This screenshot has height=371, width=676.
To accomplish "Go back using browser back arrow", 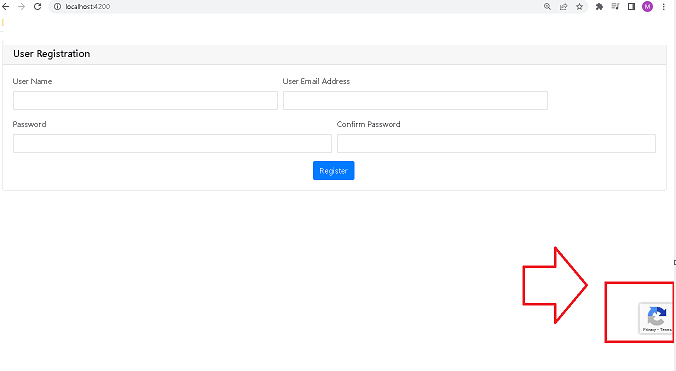I will (6, 6).
